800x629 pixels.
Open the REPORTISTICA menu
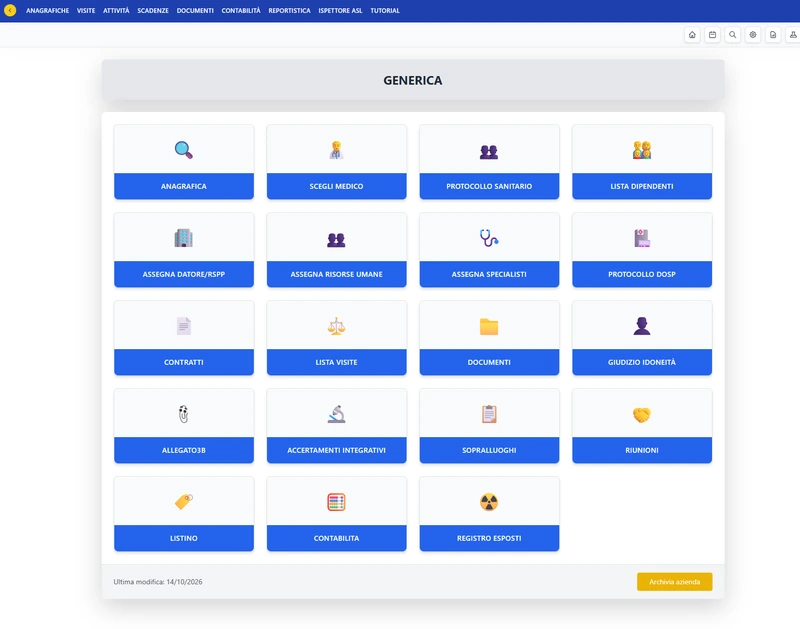coord(289,11)
